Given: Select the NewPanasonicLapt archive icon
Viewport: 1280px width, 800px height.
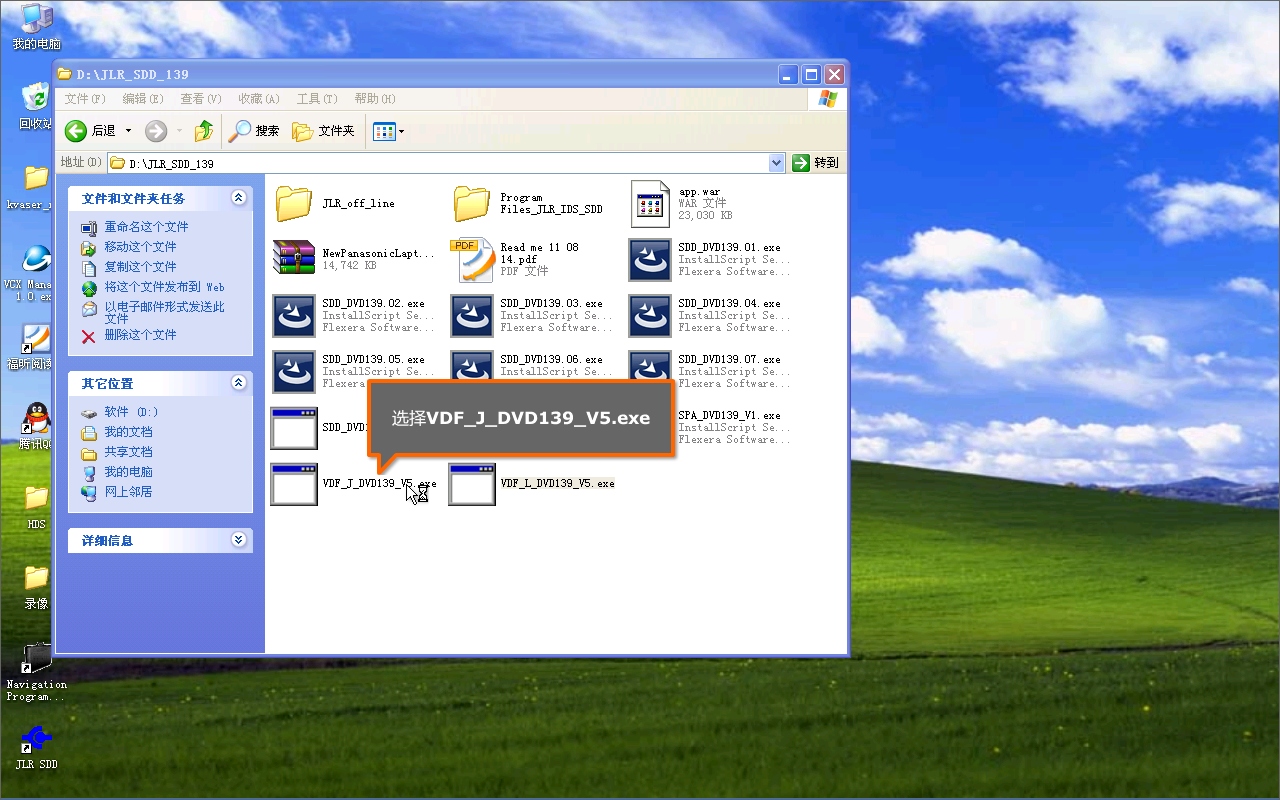Looking at the screenshot, I should tap(294, 259).
